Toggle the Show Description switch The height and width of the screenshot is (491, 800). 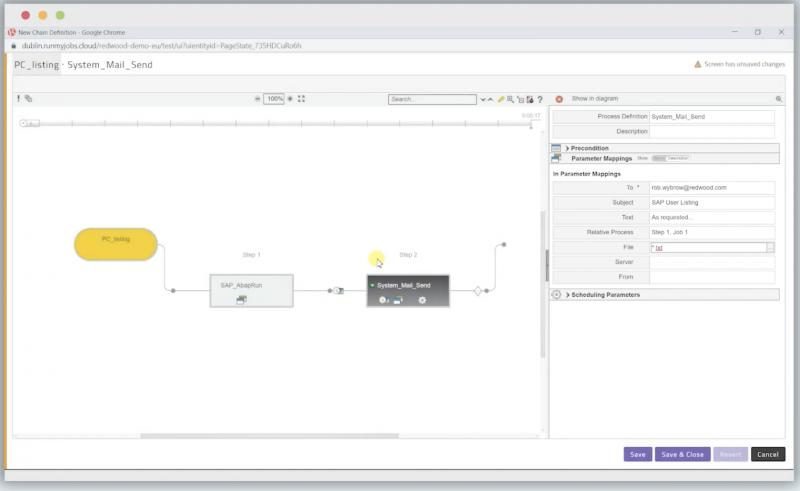(x=659, y=158)
